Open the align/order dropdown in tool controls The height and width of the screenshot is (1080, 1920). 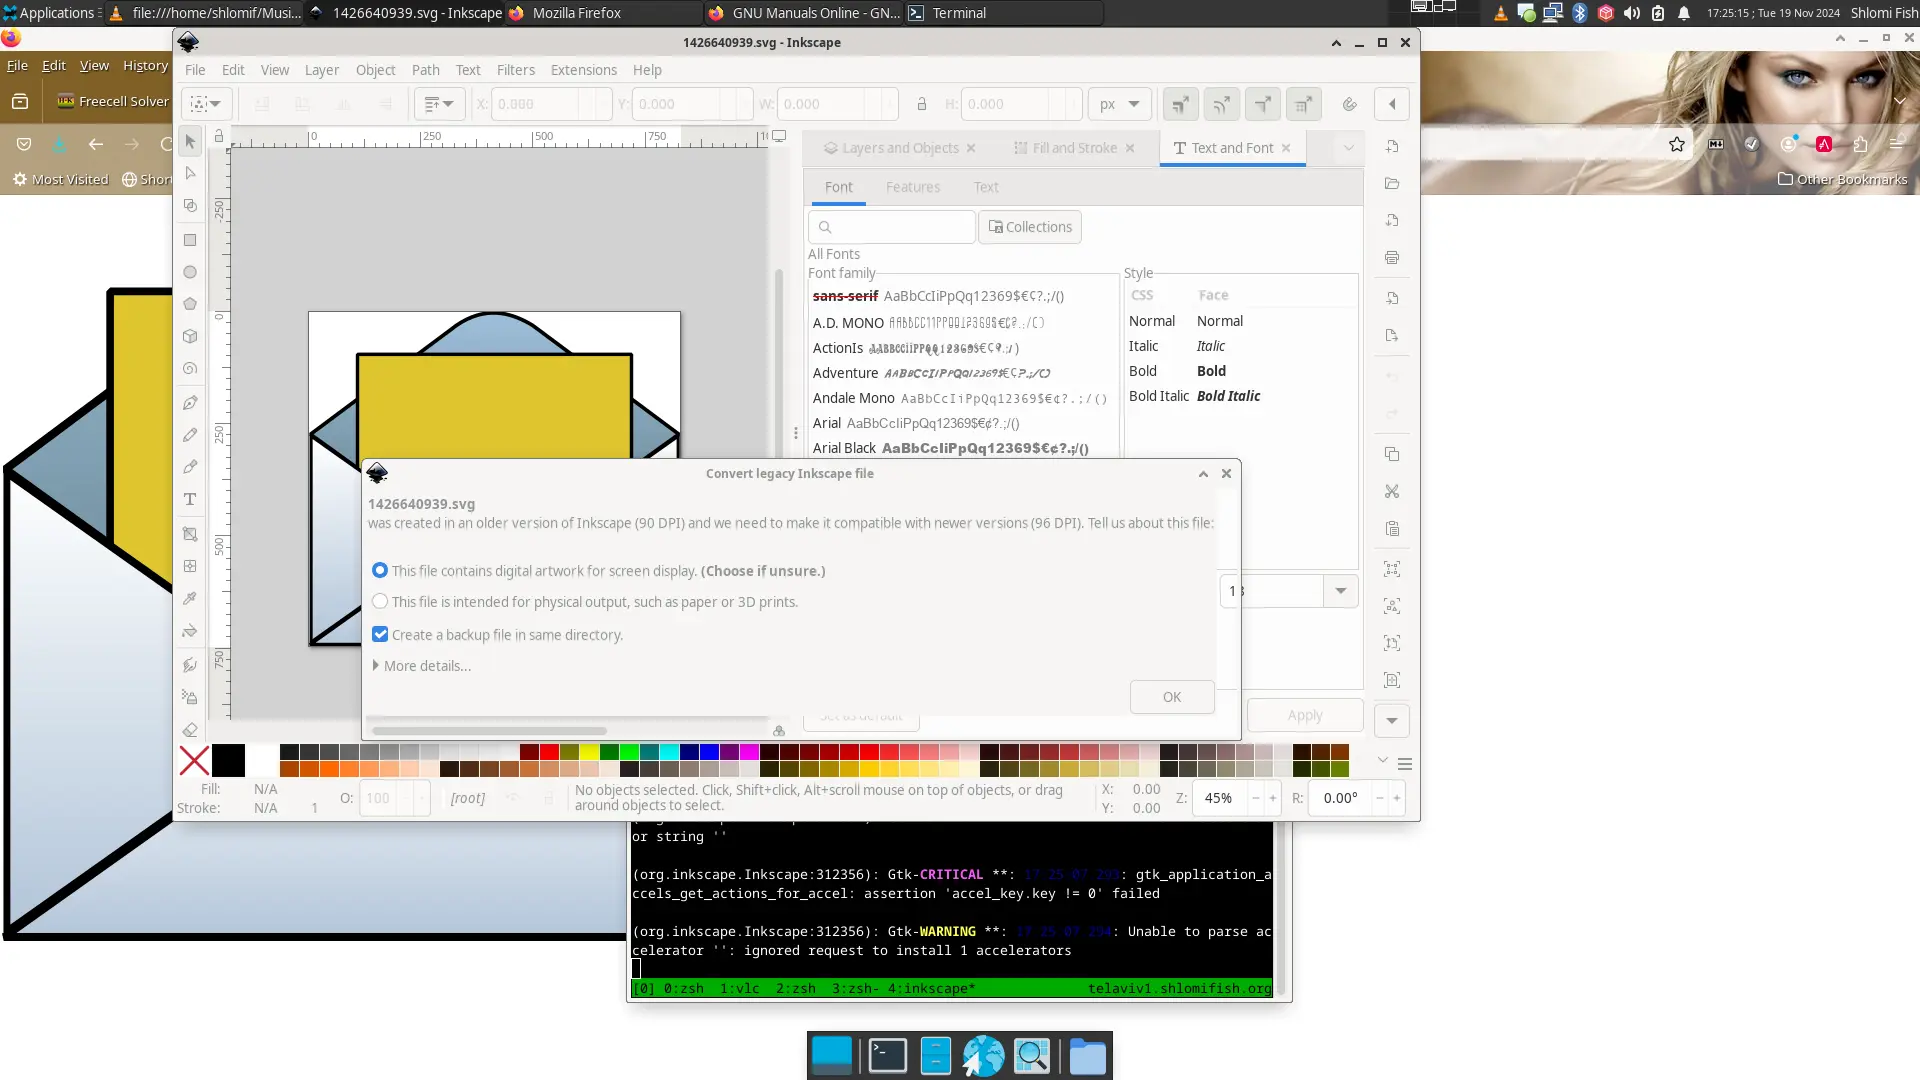[x=439, y=104]
